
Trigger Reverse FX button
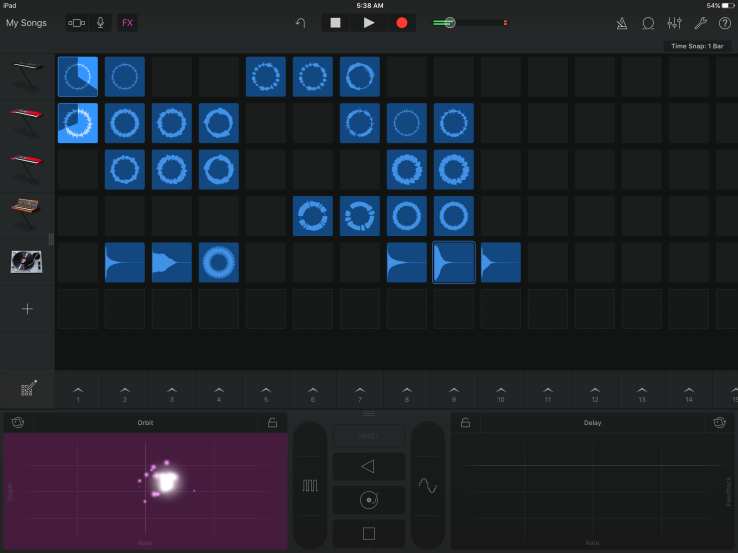(x=369, y=466)
